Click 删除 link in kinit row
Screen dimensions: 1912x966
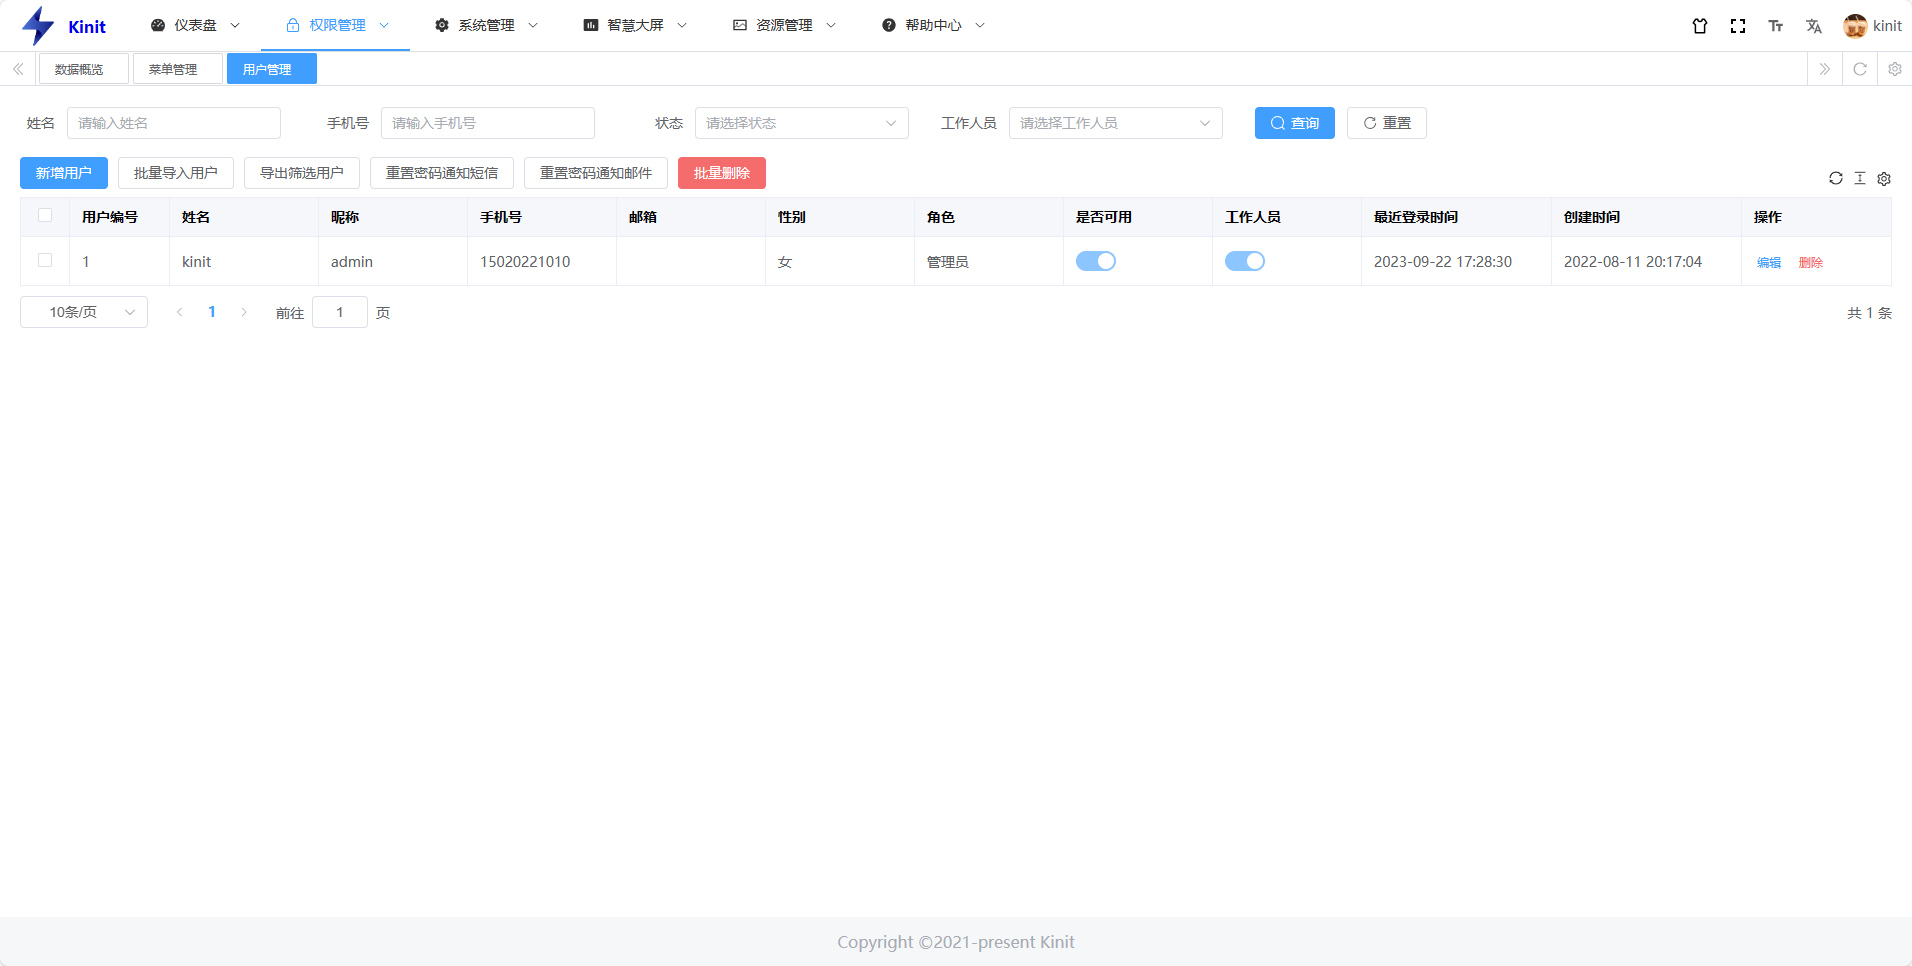(x=1811, y=262)
